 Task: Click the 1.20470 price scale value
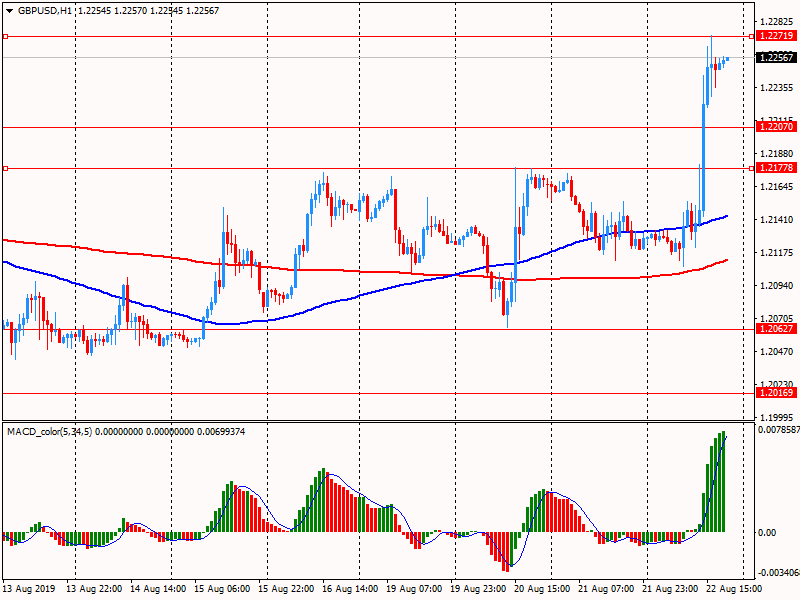click(x=777, y=352)
